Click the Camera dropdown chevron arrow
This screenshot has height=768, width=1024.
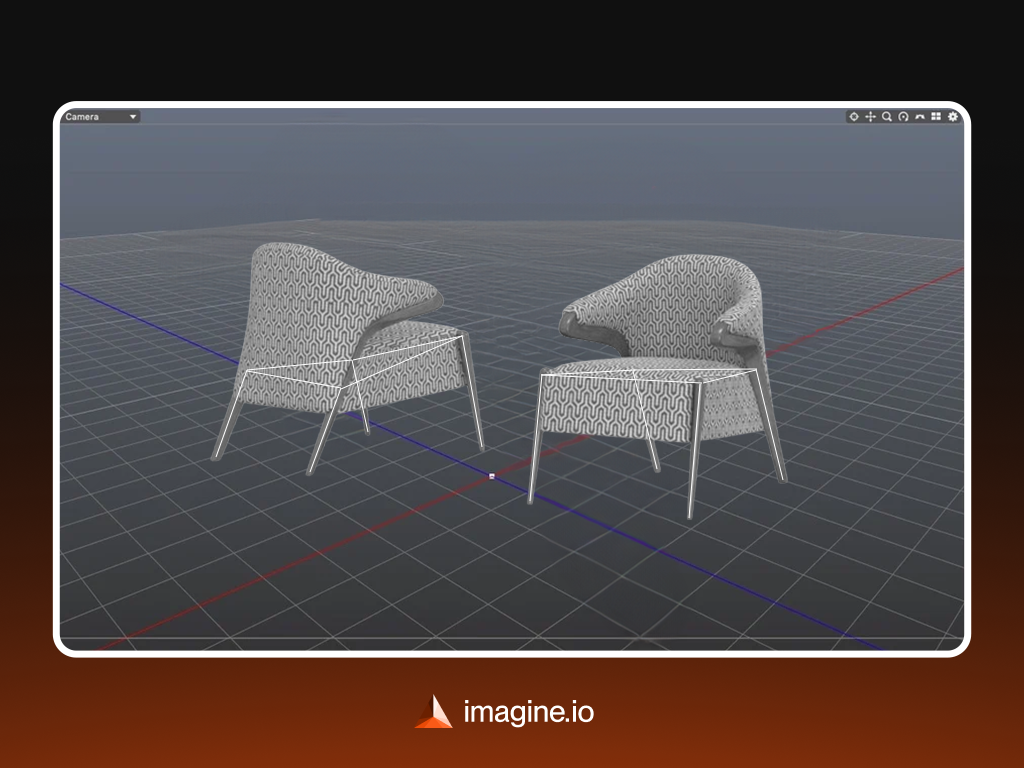click(x=133, y=116)
